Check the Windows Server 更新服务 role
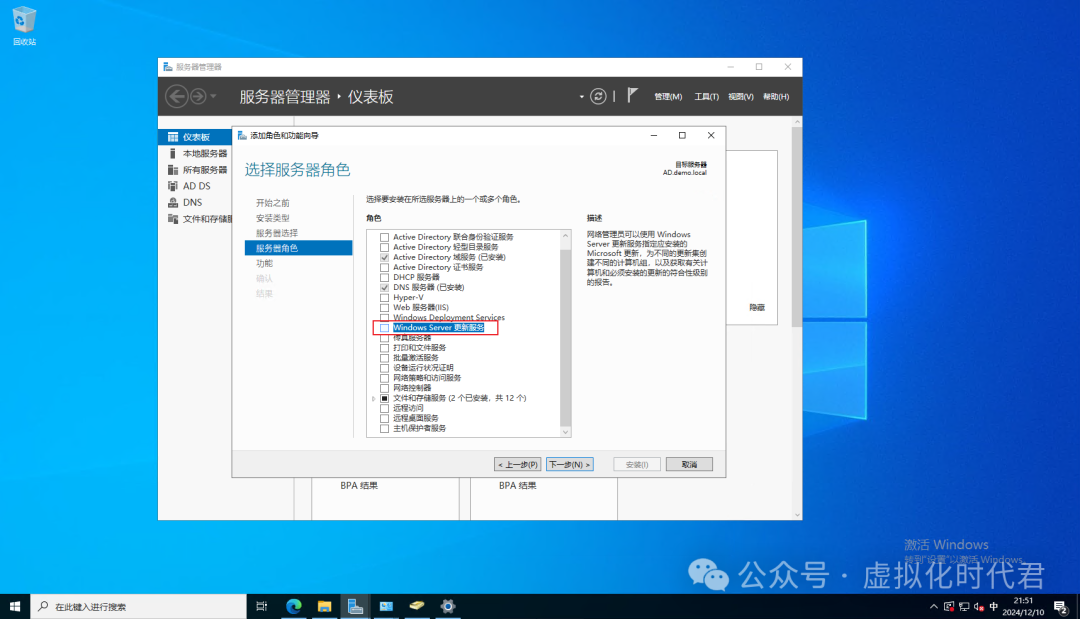This screenshot has height=619, width=1080. [384, 328]
